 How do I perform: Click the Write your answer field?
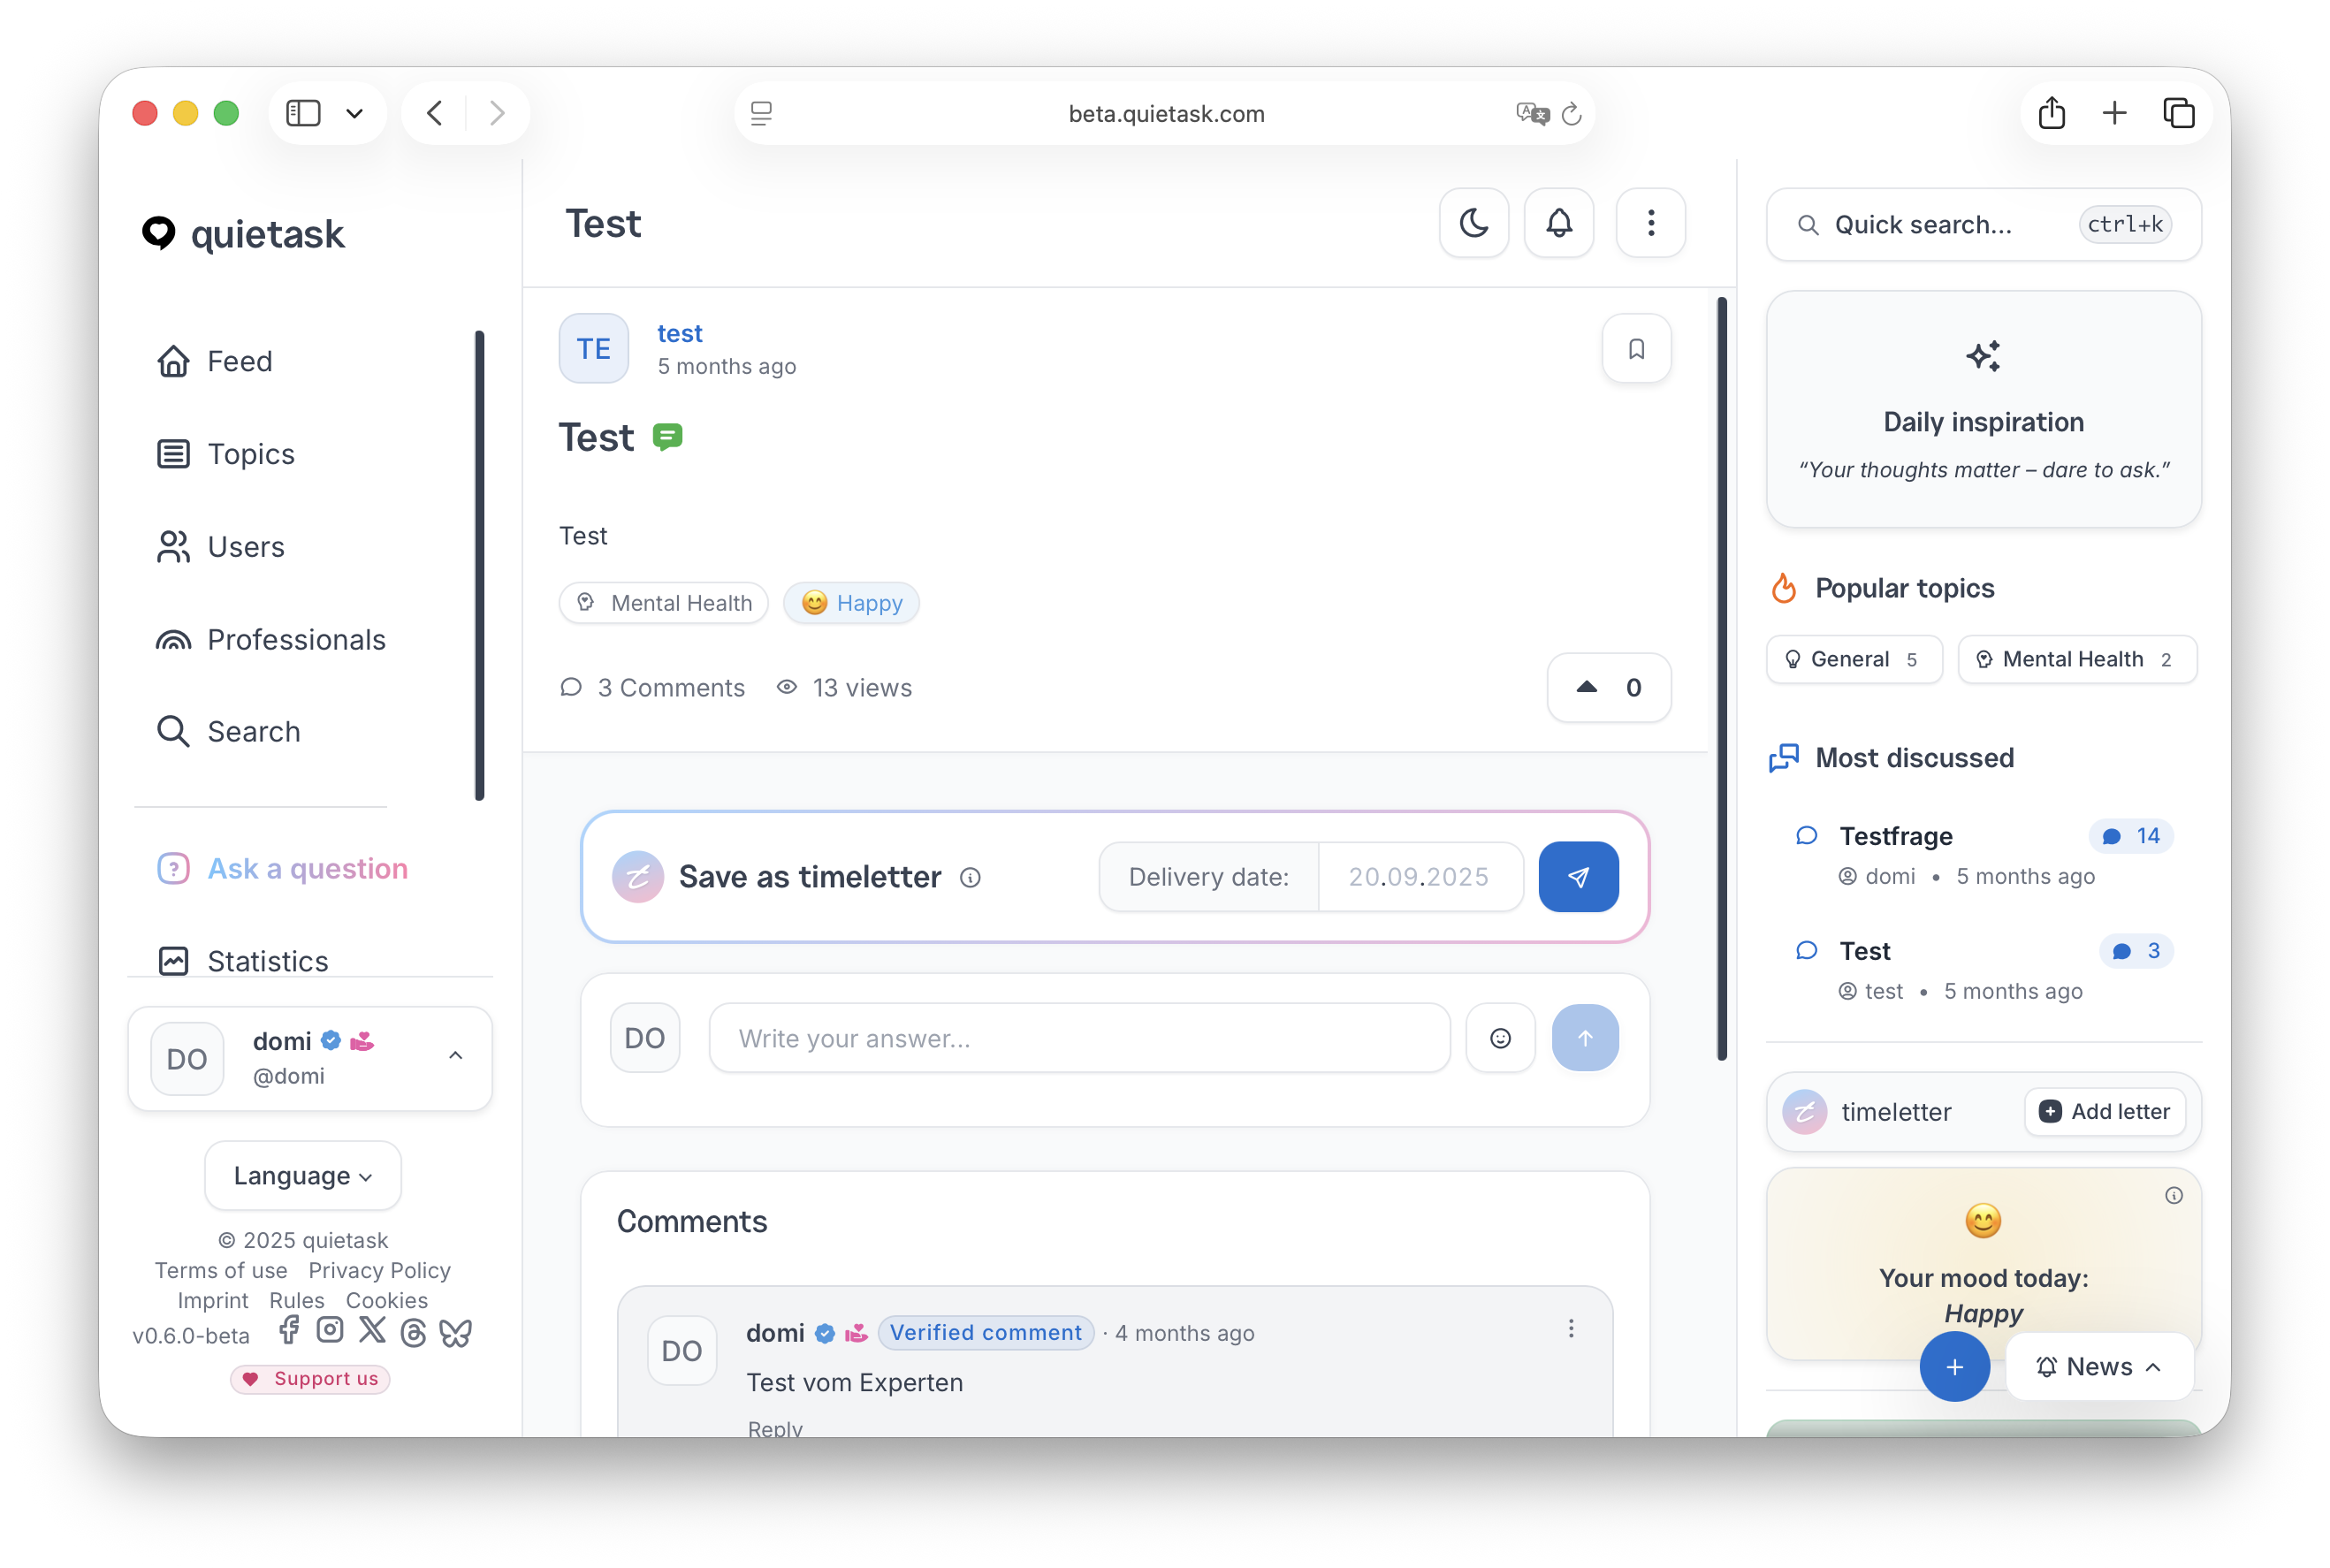pos(1078,1038)
